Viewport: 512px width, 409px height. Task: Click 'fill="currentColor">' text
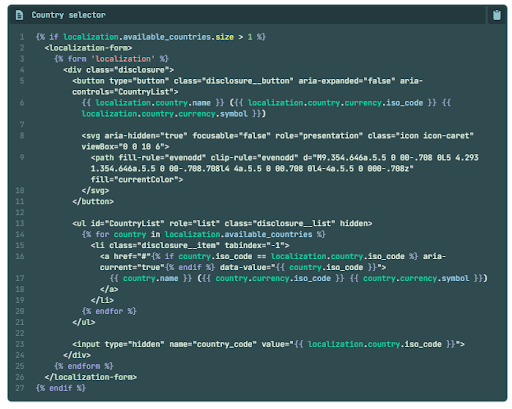137,180
